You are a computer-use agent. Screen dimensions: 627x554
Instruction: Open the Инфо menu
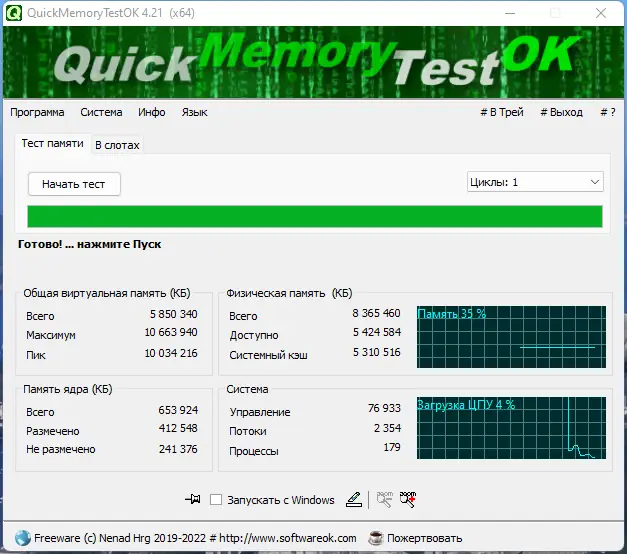point(152,112)
